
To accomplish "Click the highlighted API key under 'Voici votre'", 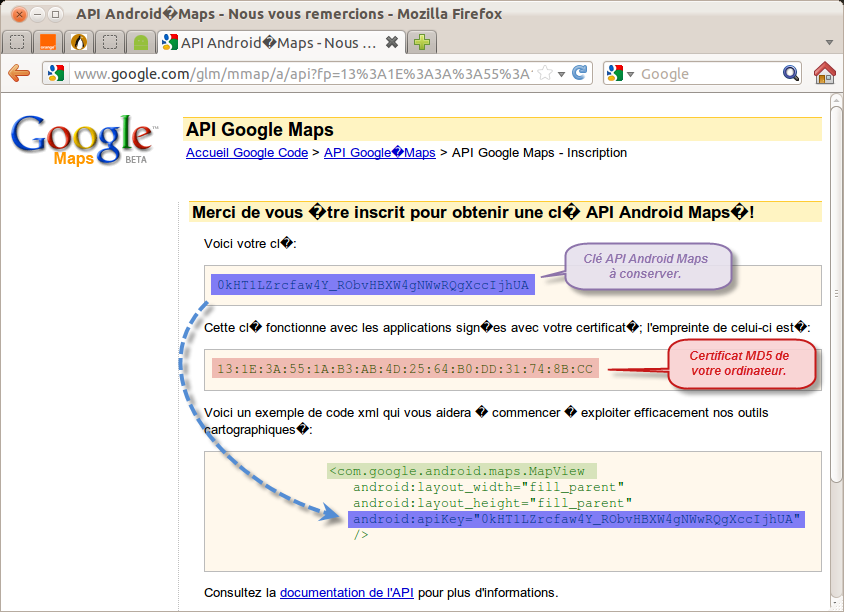I will (373, 285).
